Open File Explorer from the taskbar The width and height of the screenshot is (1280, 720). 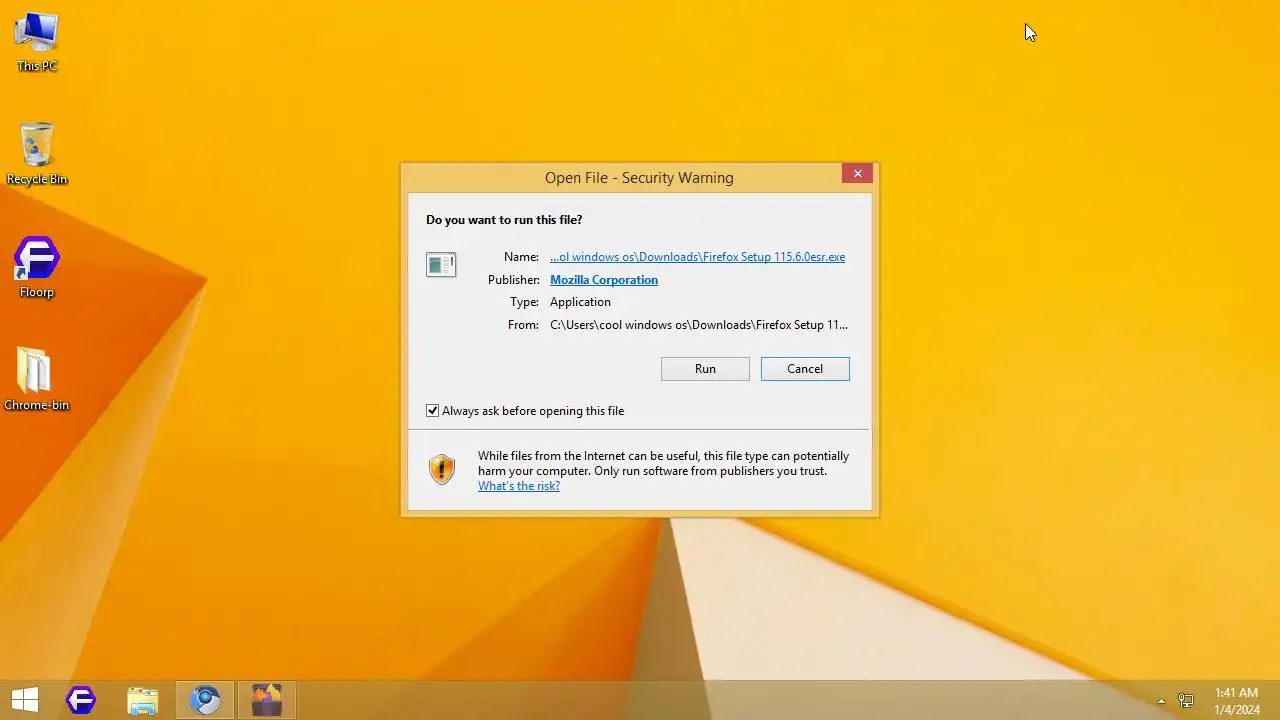[143, 700]
